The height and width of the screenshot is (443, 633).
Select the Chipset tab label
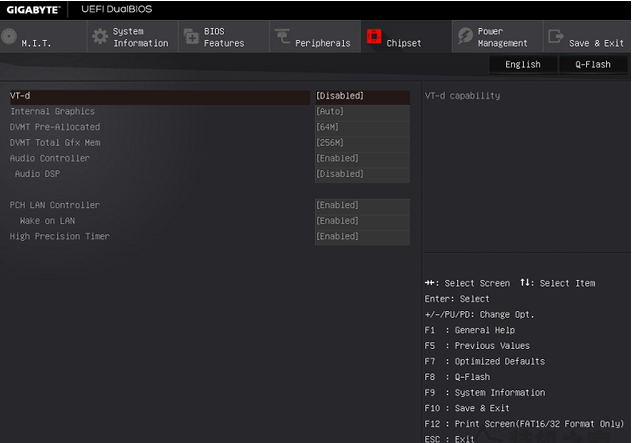point(404,43)
